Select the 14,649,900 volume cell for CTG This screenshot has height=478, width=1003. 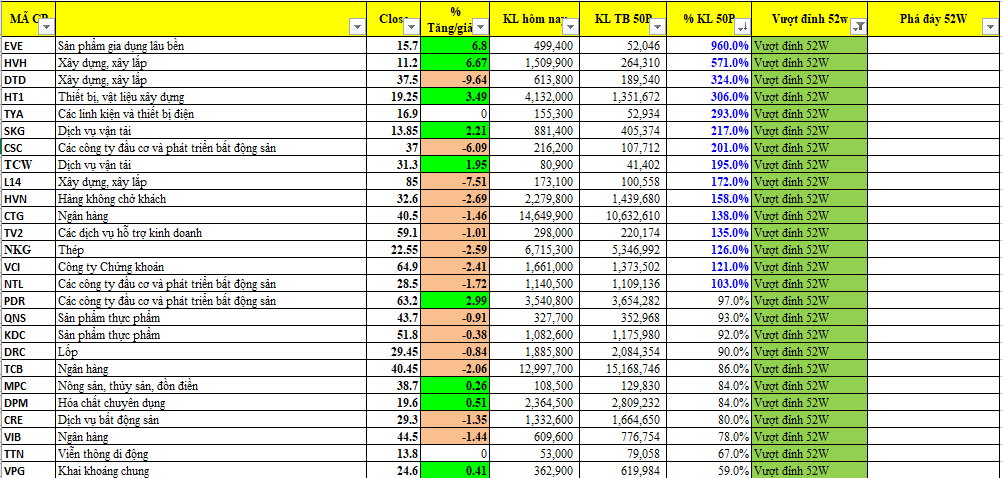point(535,215)
